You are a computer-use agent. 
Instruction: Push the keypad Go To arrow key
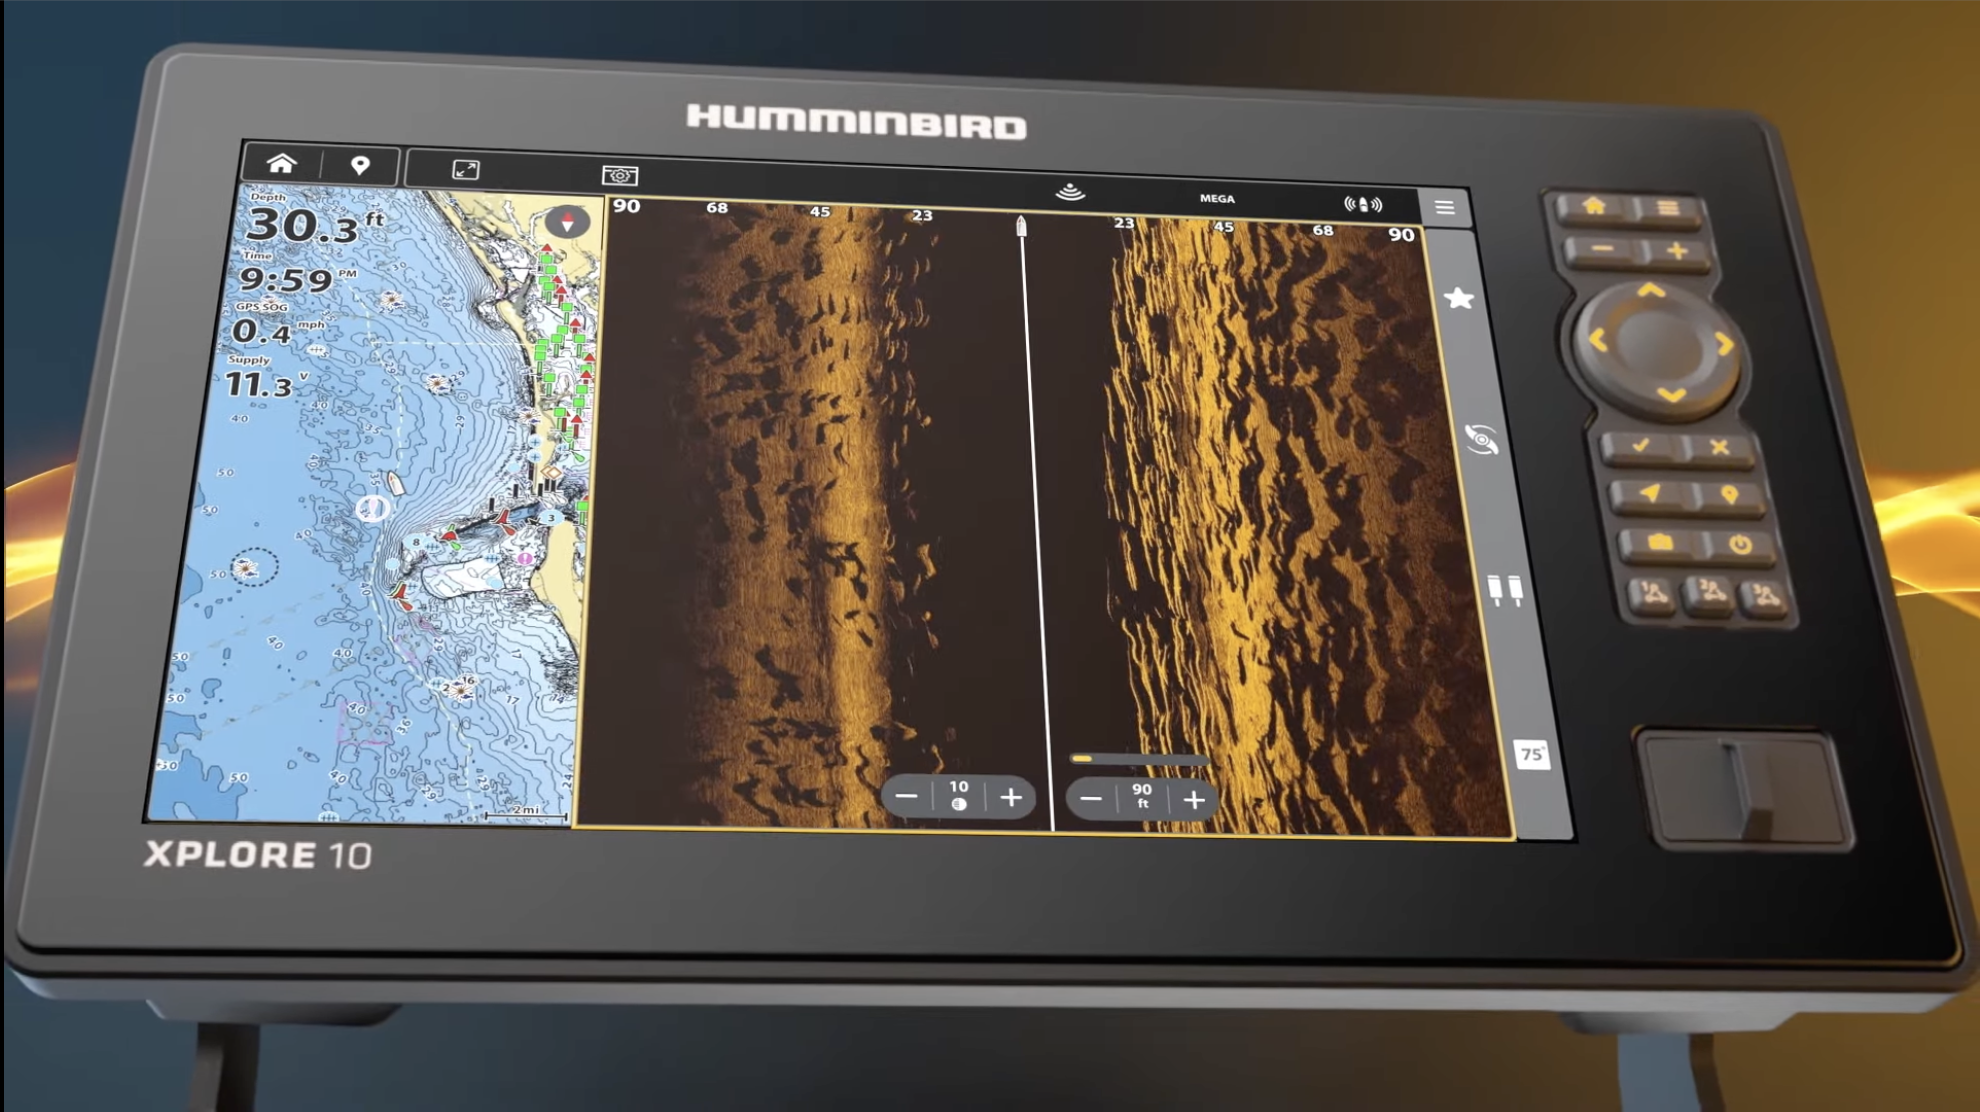point(1650,493)
